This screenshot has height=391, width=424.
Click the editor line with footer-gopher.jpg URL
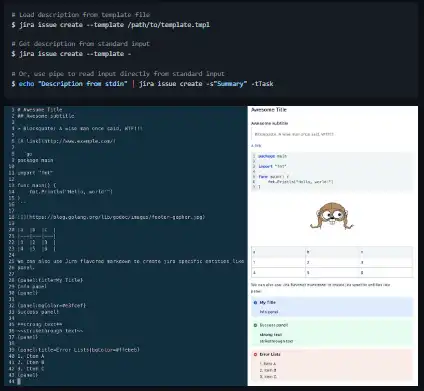(111, 217)
